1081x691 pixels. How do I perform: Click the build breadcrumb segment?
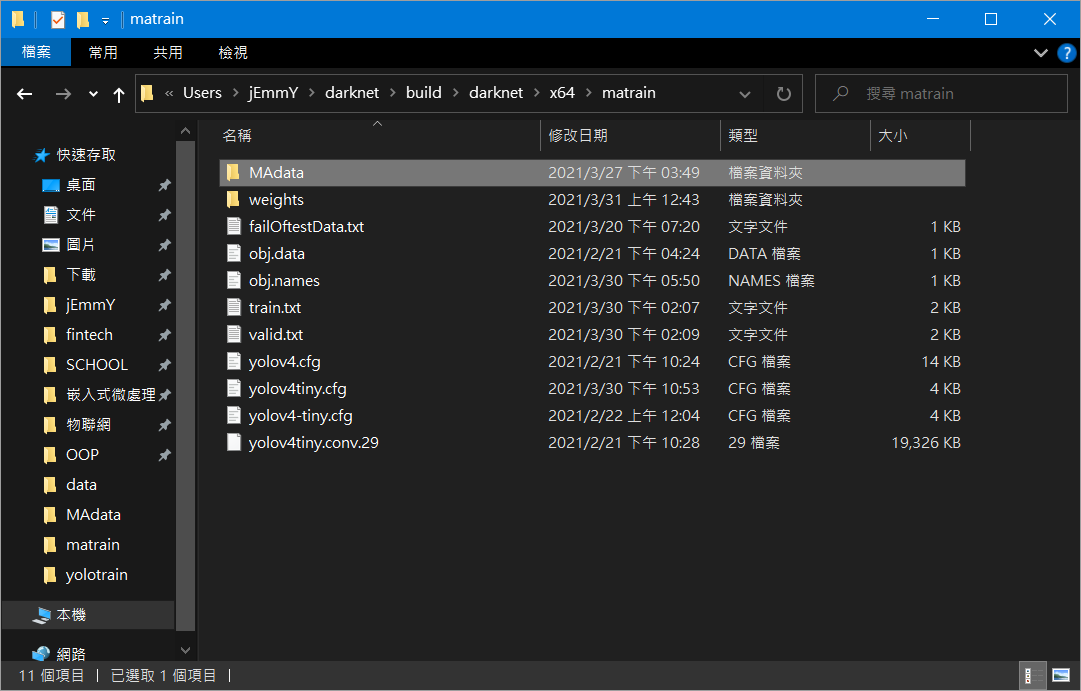pos(423,93)
